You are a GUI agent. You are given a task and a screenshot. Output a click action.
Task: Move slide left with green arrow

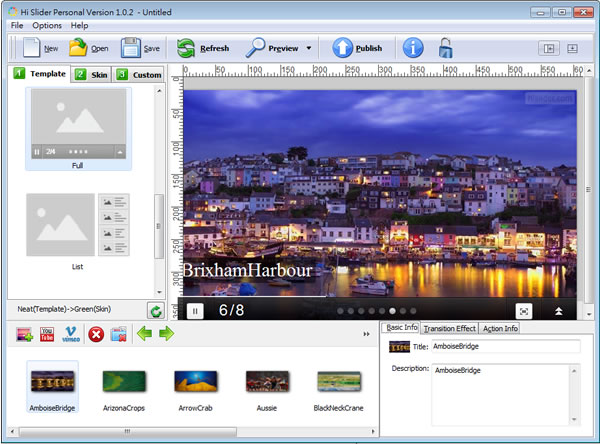point(144,334)
